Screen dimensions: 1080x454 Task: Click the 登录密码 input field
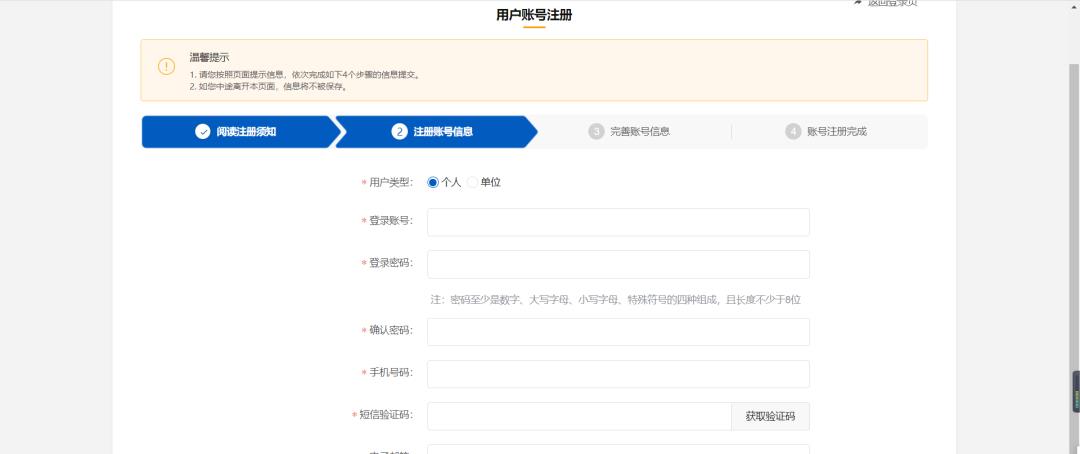[x=618, y=265]
